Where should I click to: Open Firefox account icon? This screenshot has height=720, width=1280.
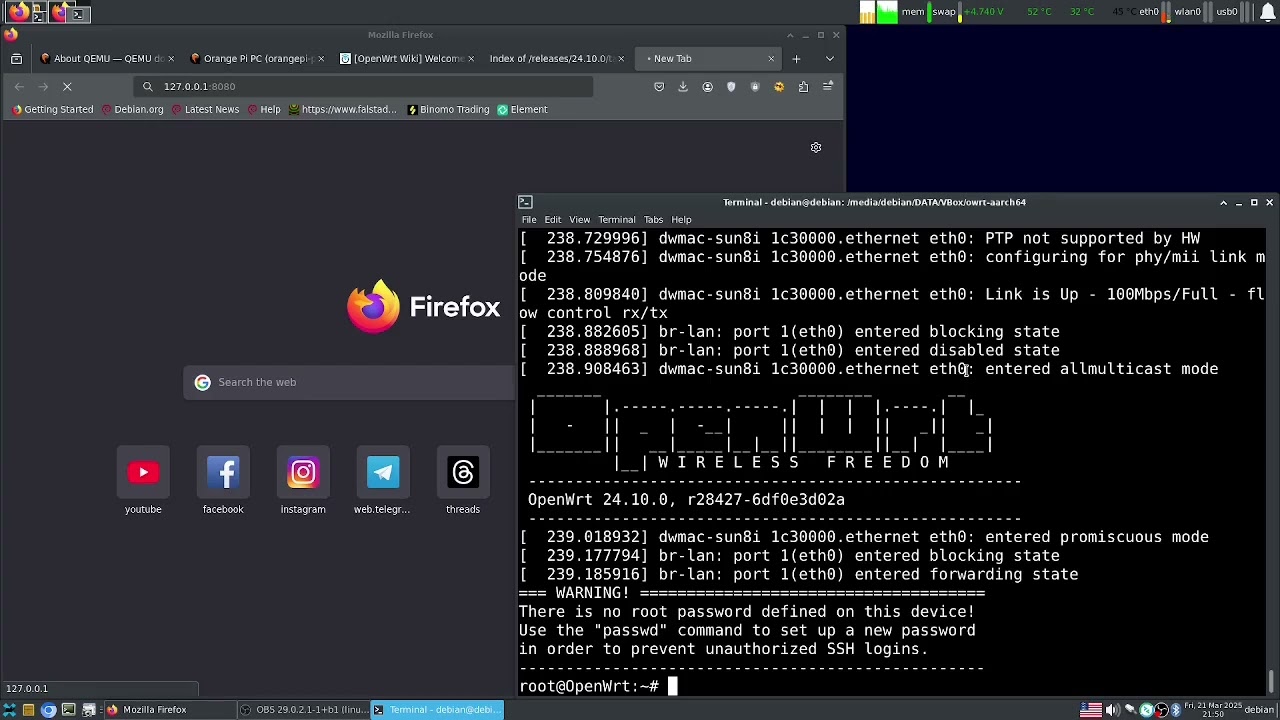click(707, 87)
